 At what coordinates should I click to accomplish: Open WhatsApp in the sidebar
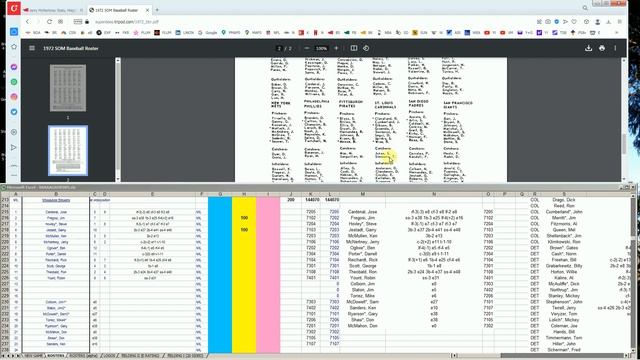(x=13, y=82)
